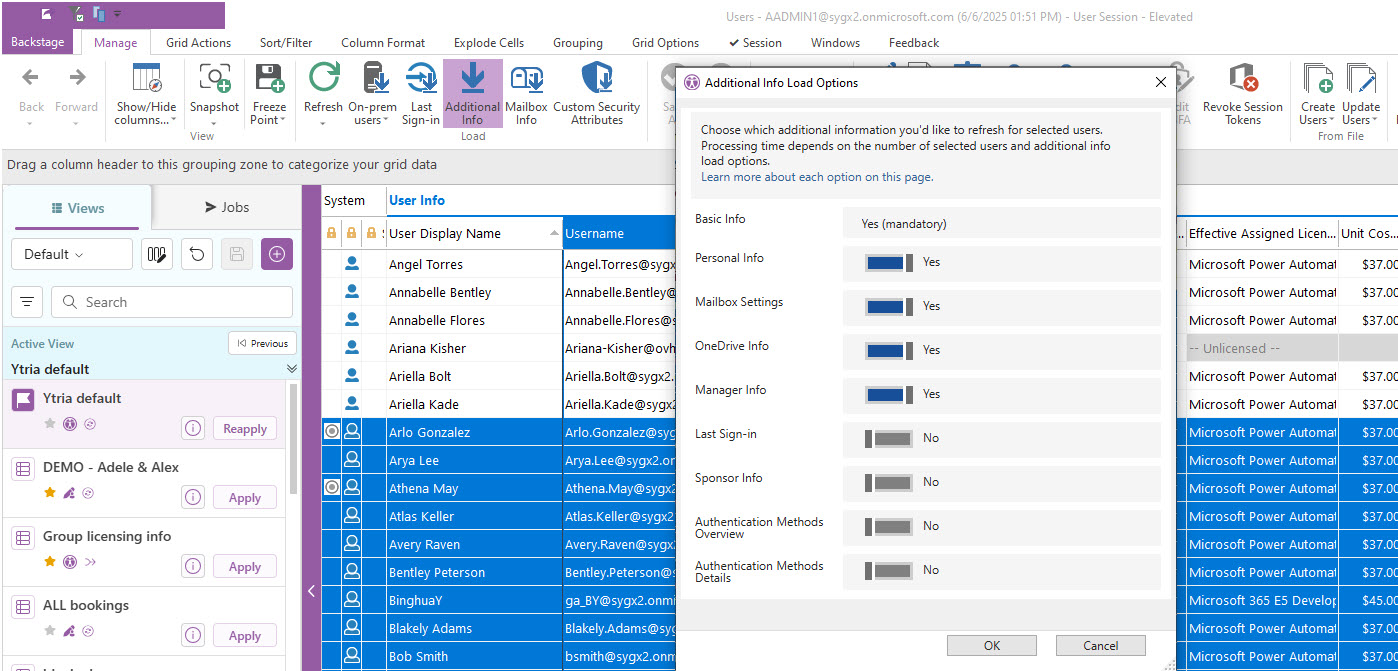Click the Additional Info load icon
1398x671 pixels.
click(472, 80)
